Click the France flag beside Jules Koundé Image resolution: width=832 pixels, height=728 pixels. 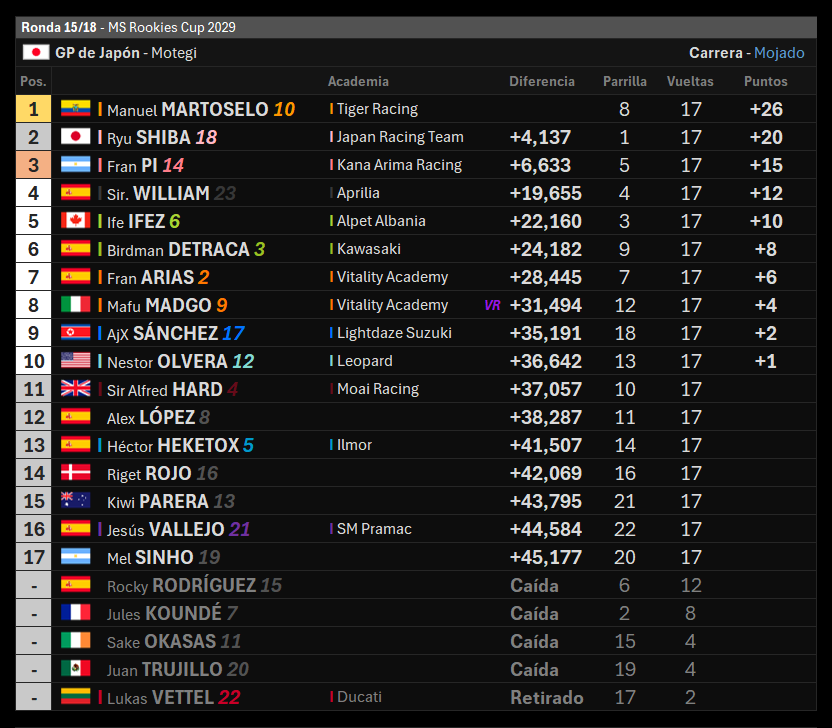(x=75, y=612)
